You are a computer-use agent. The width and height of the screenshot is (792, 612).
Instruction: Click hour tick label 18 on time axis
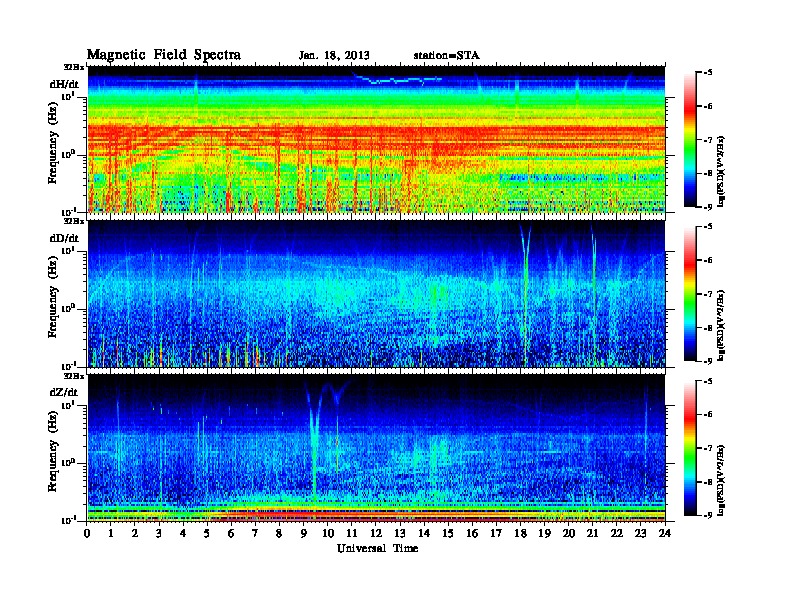[x=520, y=533]
